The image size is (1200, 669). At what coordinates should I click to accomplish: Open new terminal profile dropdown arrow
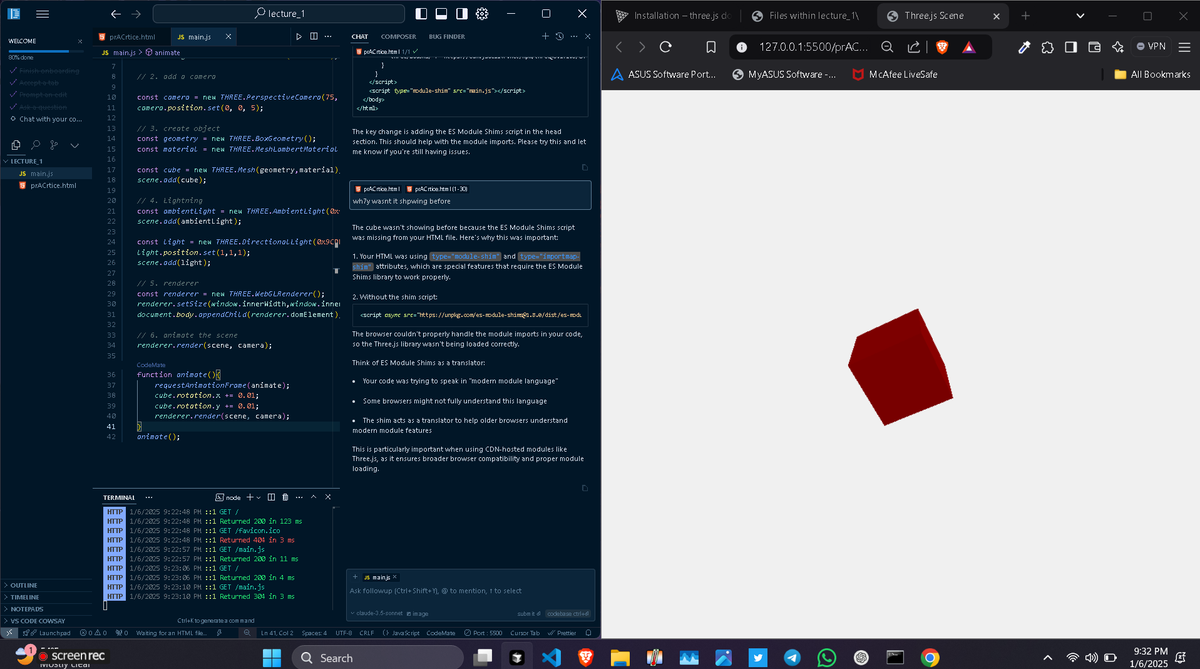(x=258, y=497)
